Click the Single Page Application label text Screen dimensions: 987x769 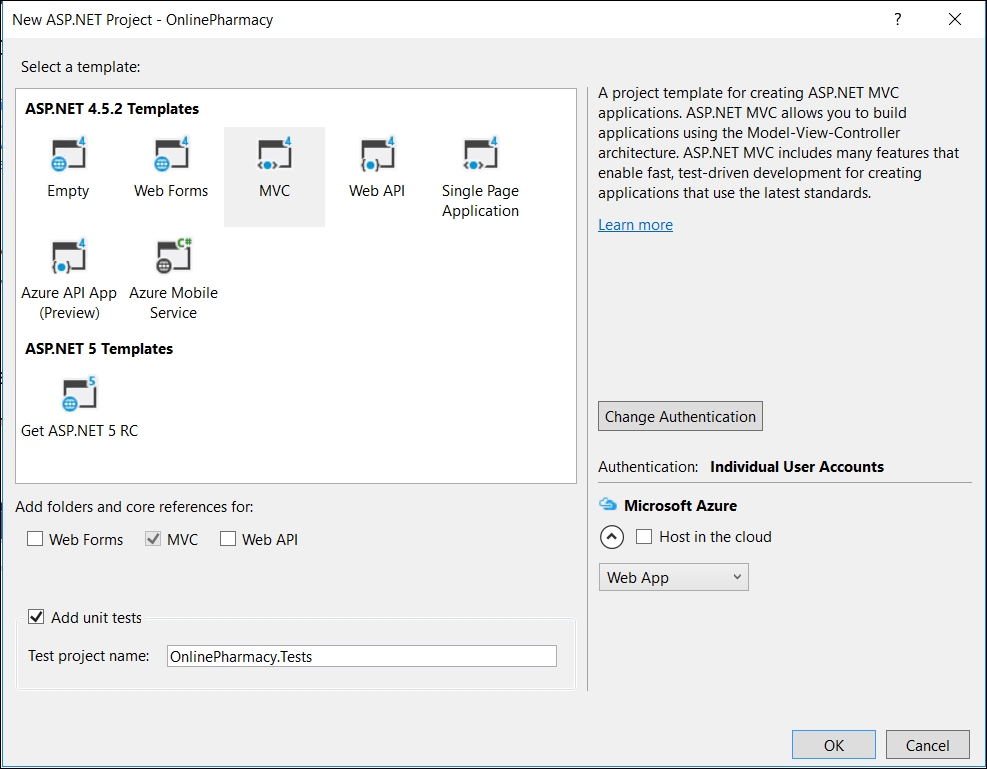(480, 201)
